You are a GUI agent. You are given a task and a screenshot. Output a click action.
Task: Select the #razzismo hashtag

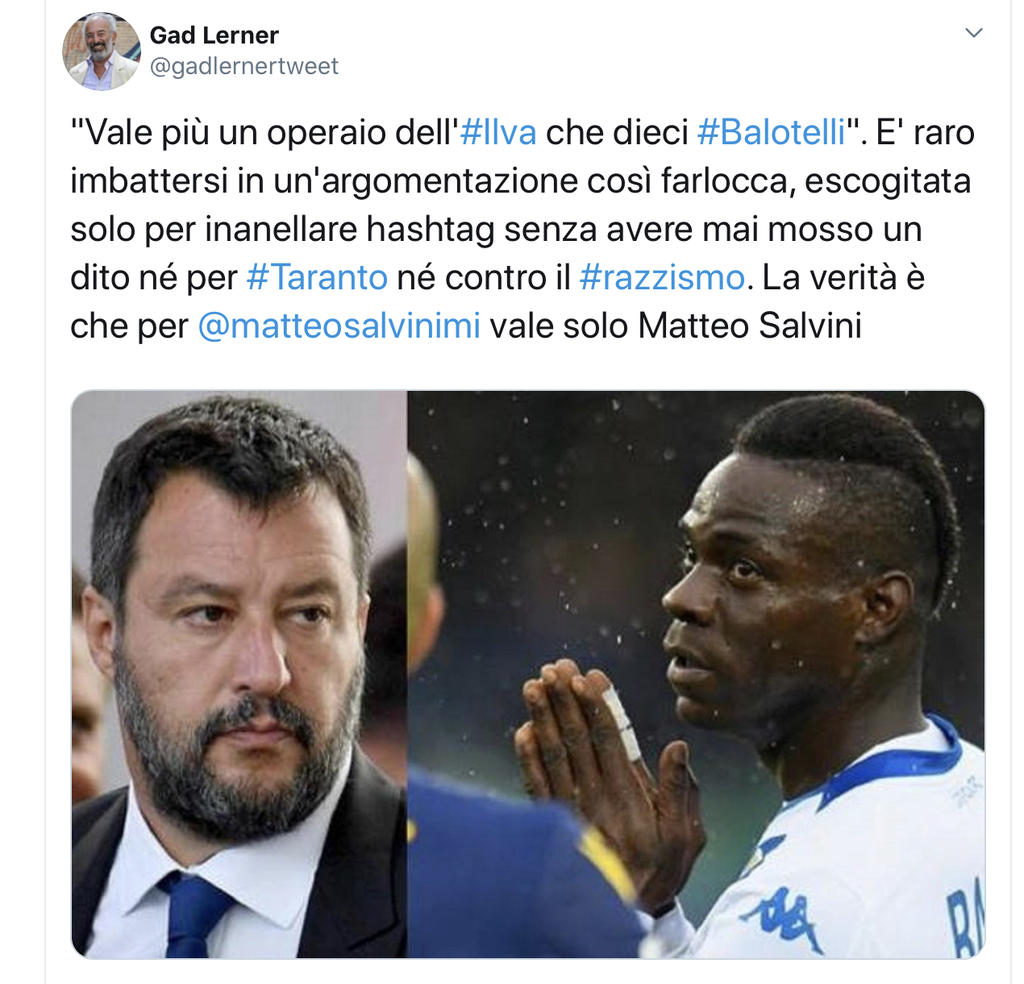[x=662, y=278]
